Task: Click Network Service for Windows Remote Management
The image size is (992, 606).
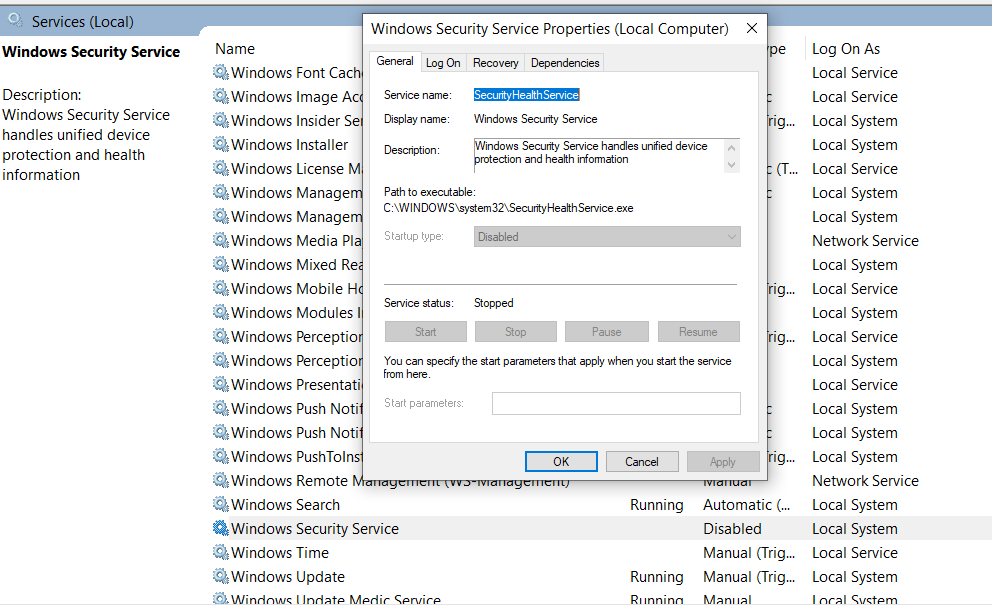Action: [865, 481]
